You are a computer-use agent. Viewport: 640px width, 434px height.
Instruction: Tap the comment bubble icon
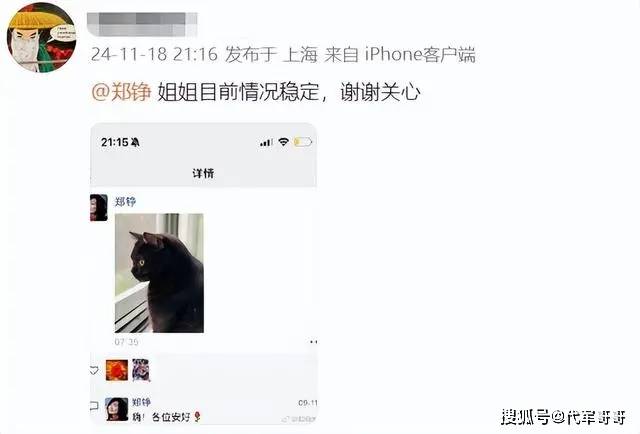[x=94, y=405]
